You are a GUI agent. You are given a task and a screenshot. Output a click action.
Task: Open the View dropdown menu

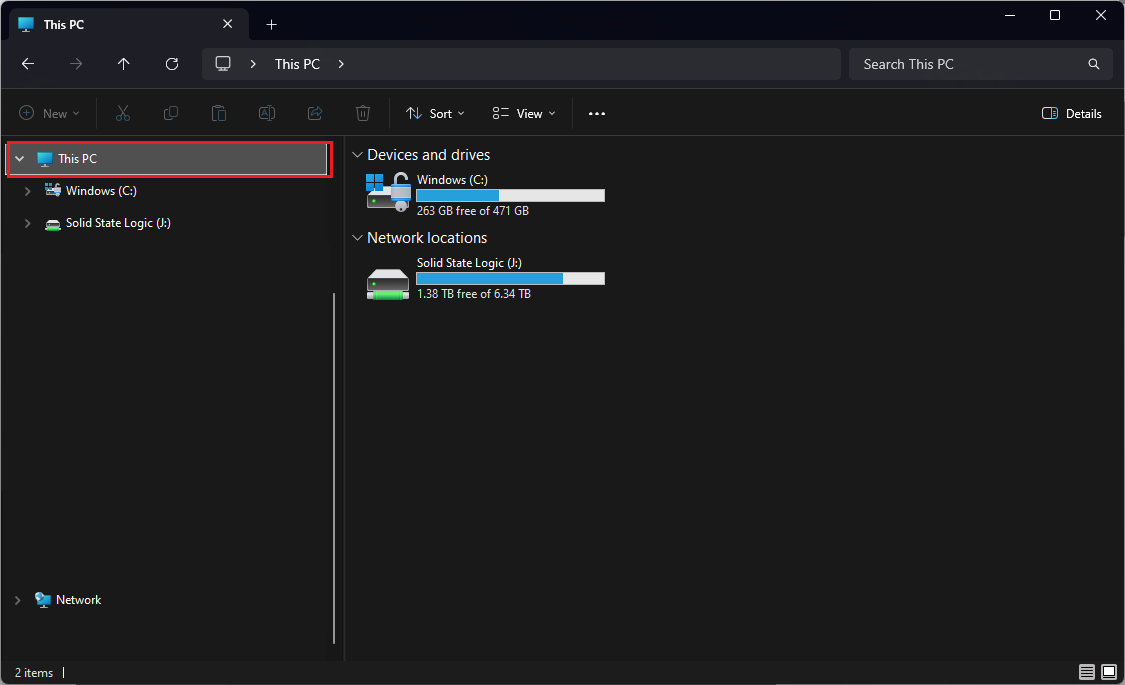[x=524, y=113]
